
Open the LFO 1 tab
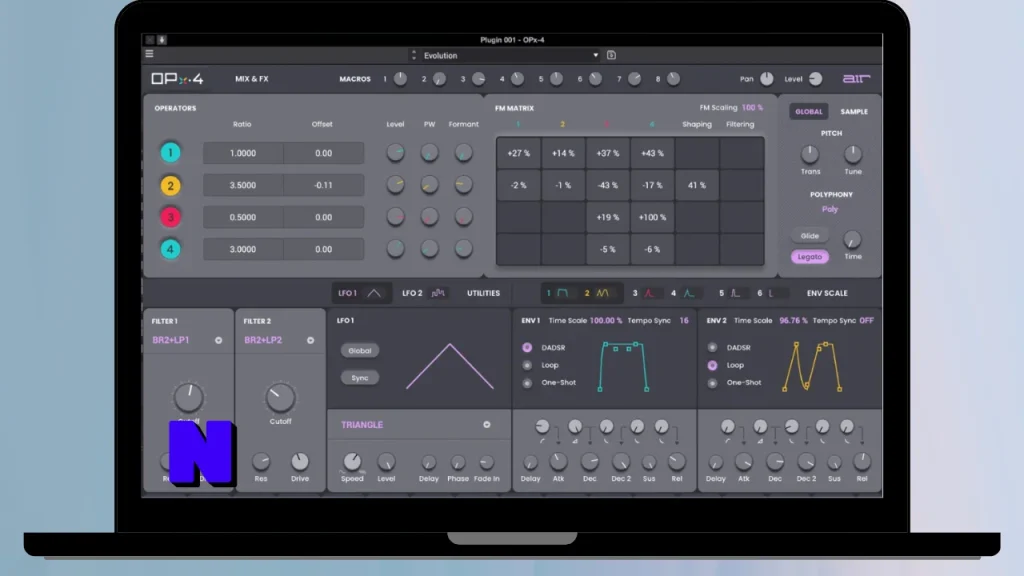click(x=361, y=293)
